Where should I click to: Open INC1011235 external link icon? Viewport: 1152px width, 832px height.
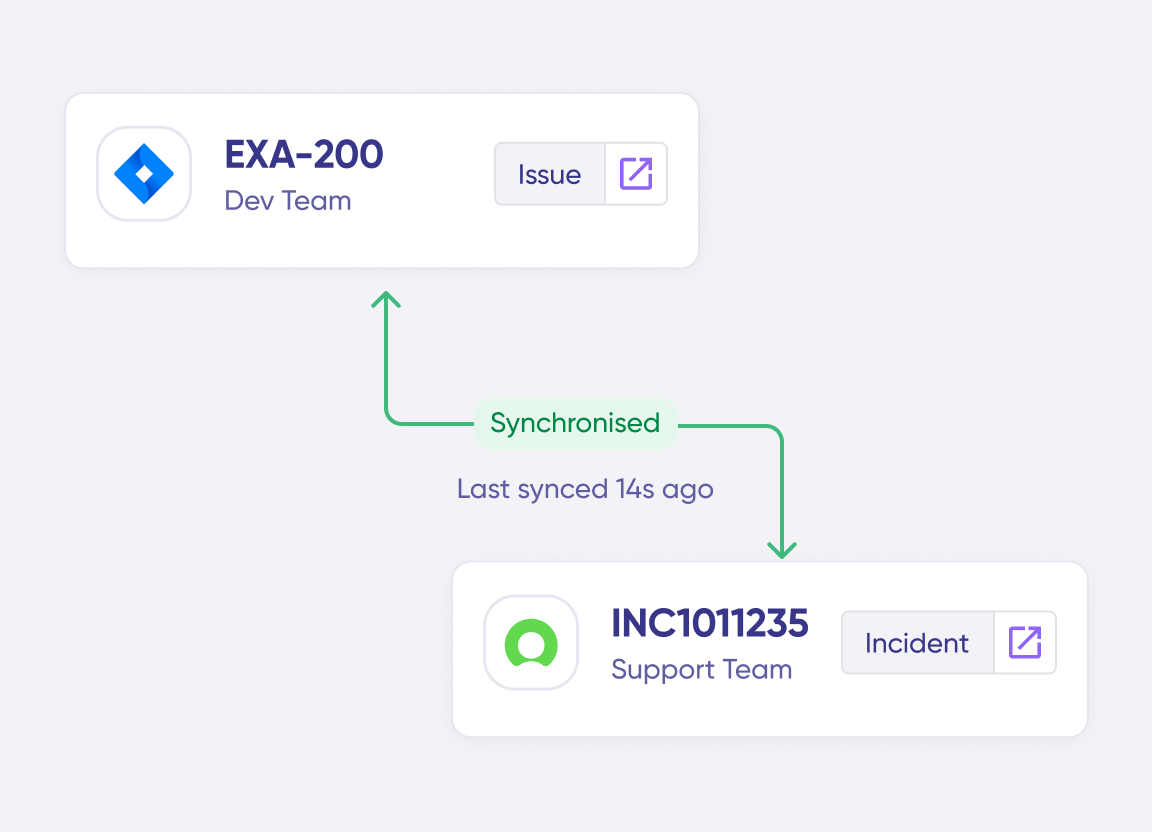(x=1025, y=642)
